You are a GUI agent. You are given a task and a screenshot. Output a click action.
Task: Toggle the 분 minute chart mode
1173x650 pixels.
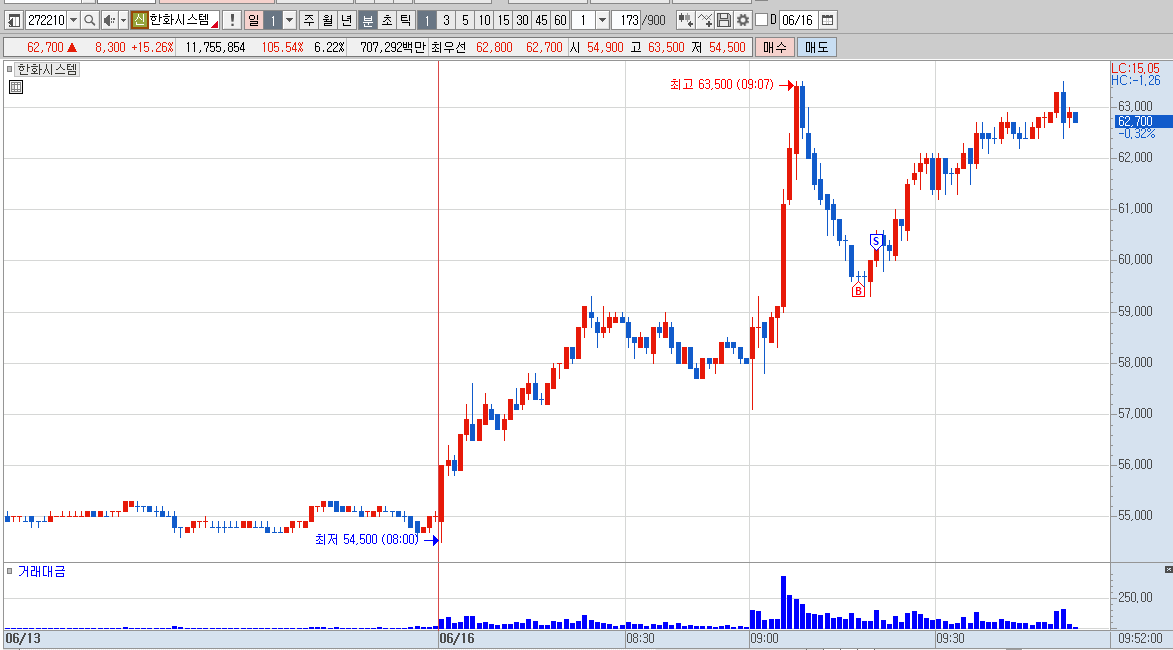point(367,20)
